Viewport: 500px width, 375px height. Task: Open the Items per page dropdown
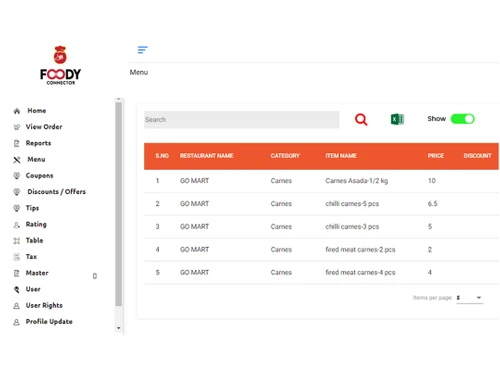469,298
